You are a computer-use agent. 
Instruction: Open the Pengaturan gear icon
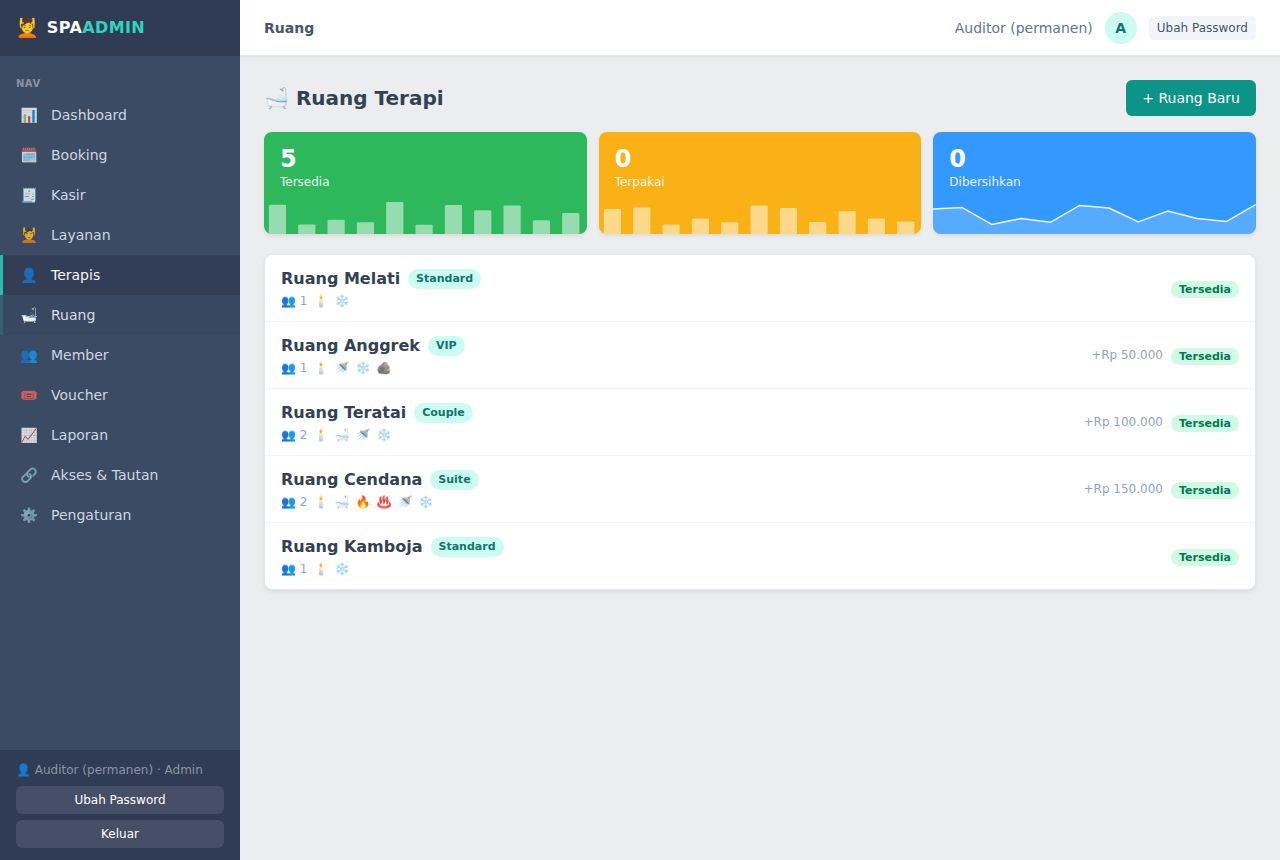(29, 515)
